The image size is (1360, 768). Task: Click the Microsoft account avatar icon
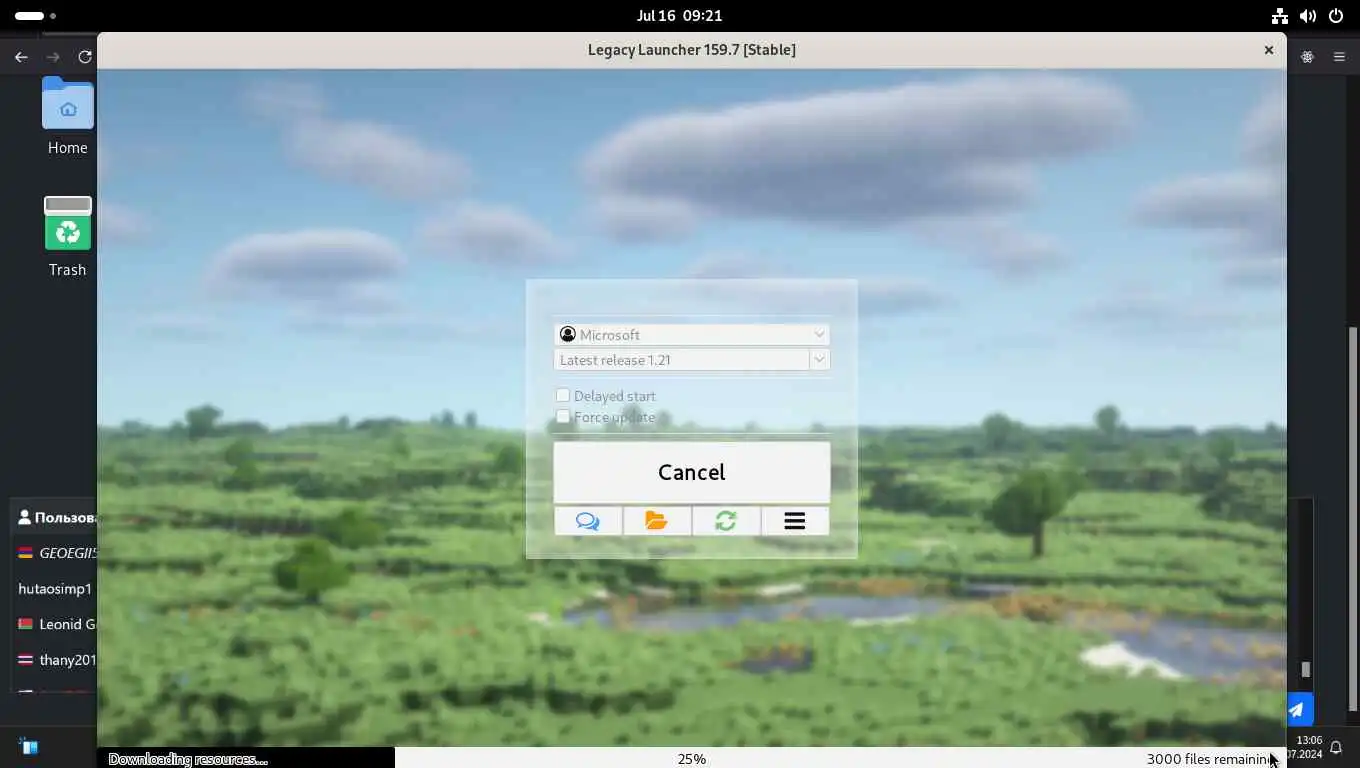[568, 334]
